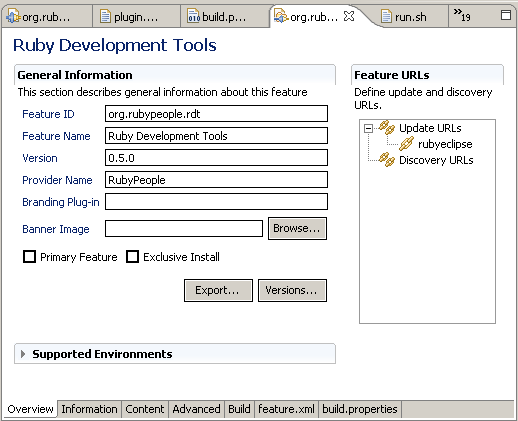This screenshot has height=421, width=518.
Task: Select the Discovery URLs tree item
Action: (436, 160)
